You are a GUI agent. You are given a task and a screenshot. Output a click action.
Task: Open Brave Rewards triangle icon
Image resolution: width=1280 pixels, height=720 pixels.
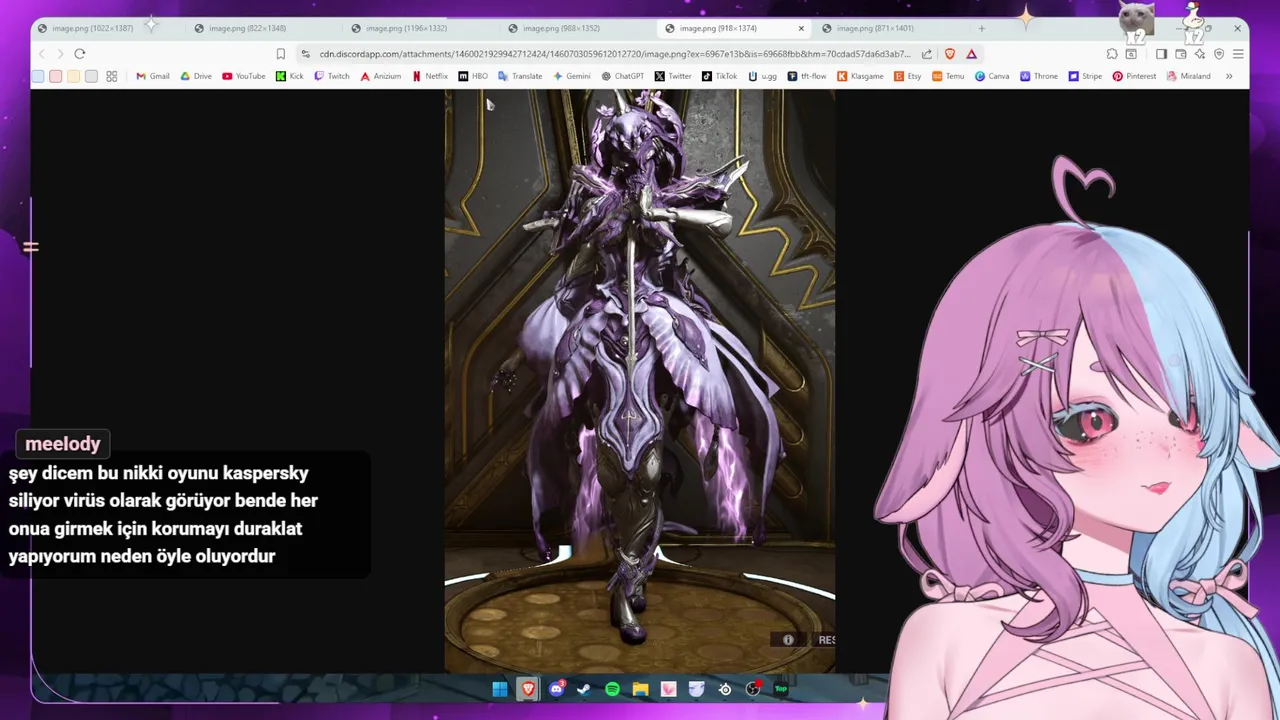point(971,54)
